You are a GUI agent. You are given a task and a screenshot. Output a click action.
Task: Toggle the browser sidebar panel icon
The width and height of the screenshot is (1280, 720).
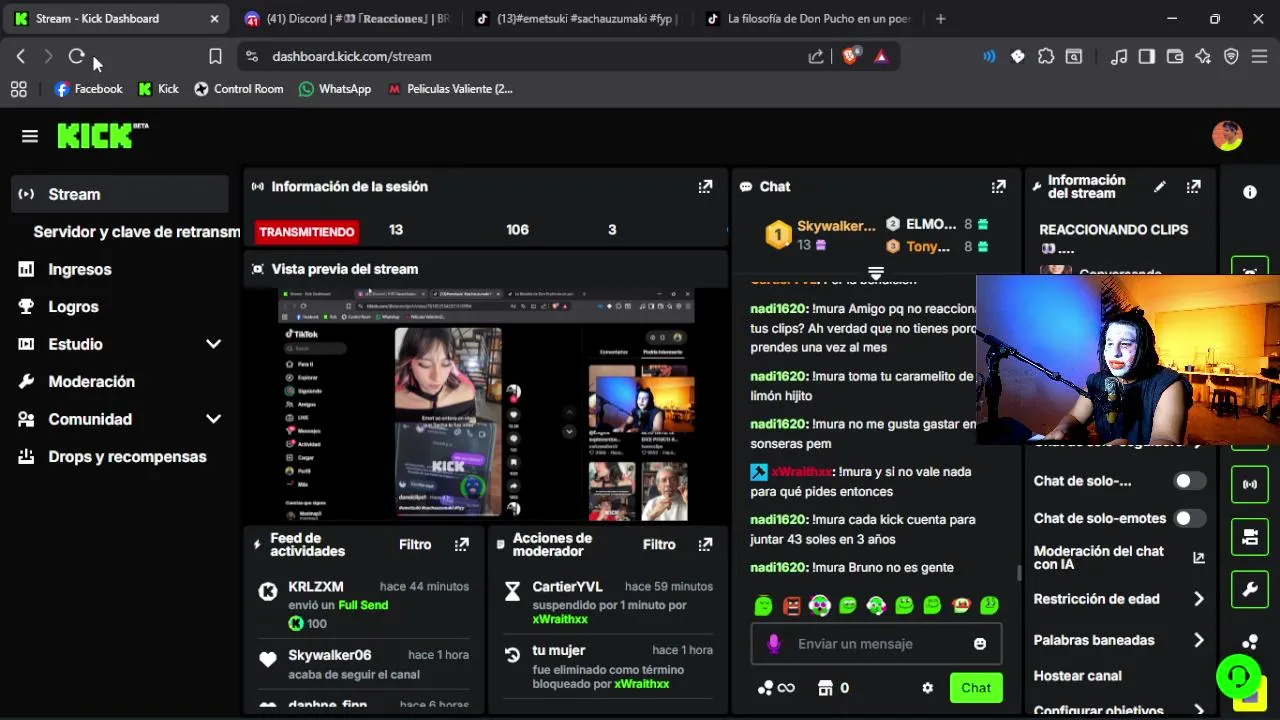[x=1147, y=57]
